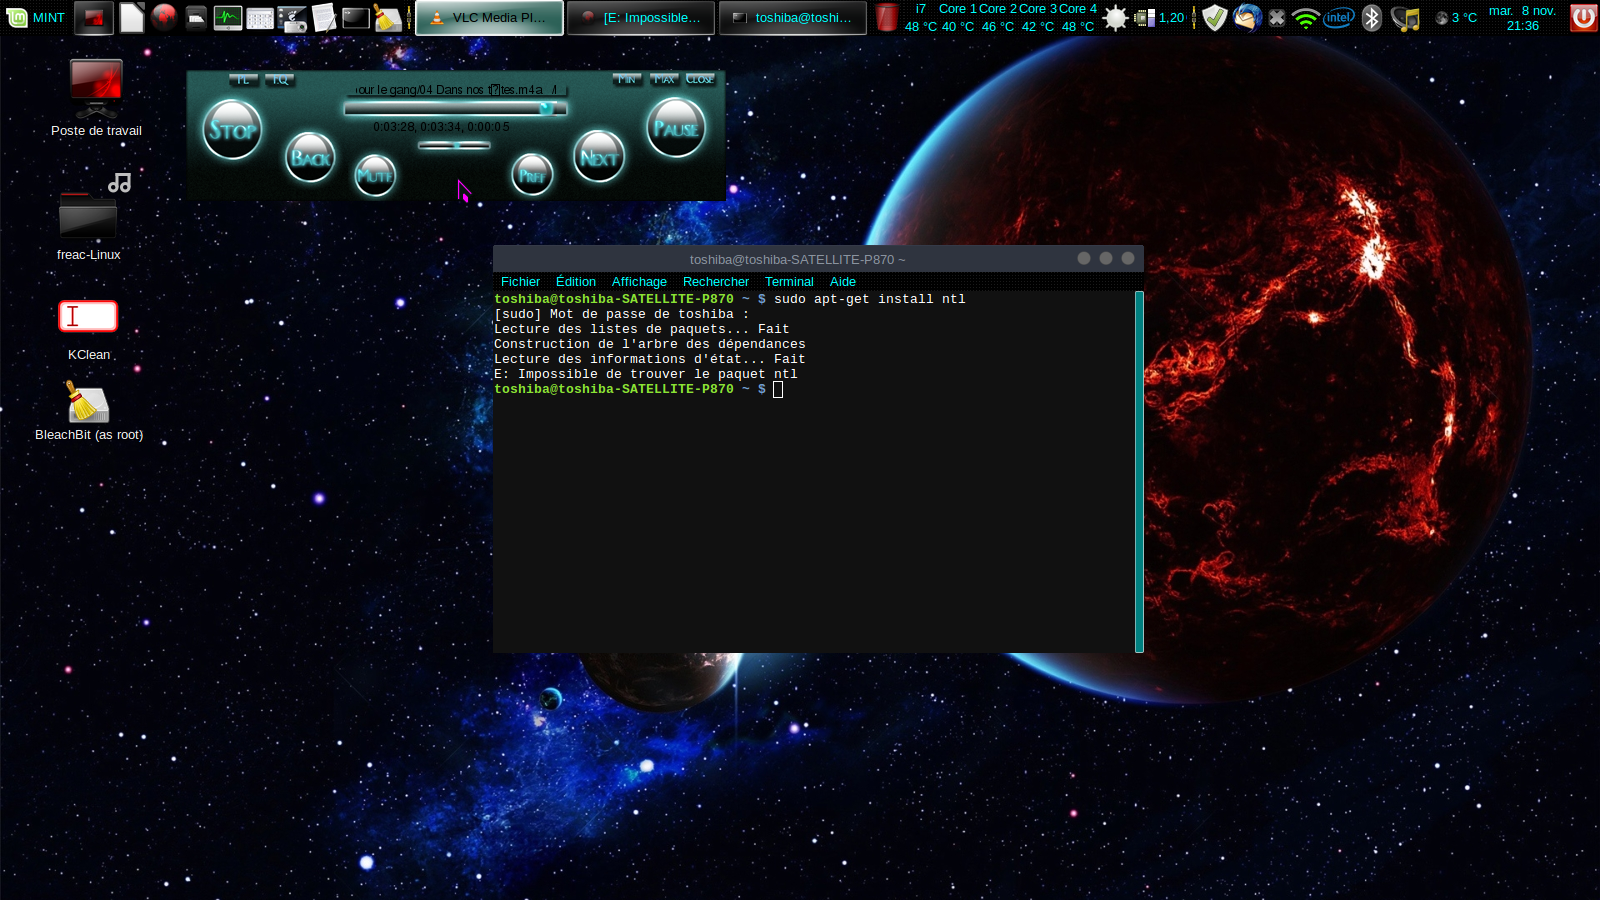The height and width of the screenshot is (900, 1600).
Task: Open VLC preferences with Pref button
Action: pos(532,176)
